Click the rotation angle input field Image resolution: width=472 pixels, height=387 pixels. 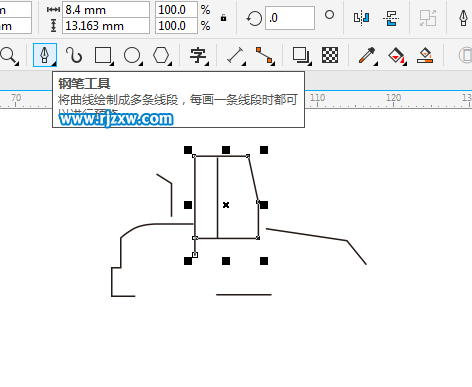(x=290, y=18)
